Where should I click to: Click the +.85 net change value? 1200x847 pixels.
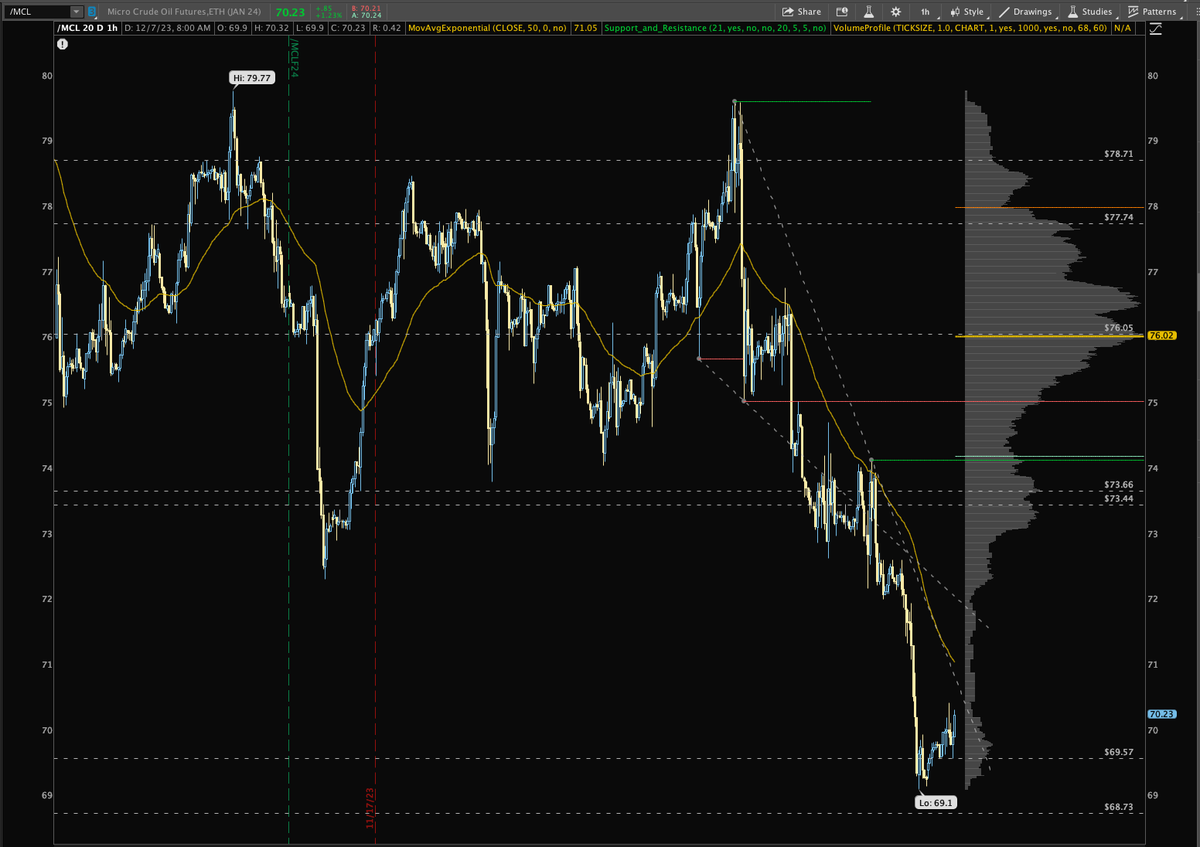[x=323, y=8]
